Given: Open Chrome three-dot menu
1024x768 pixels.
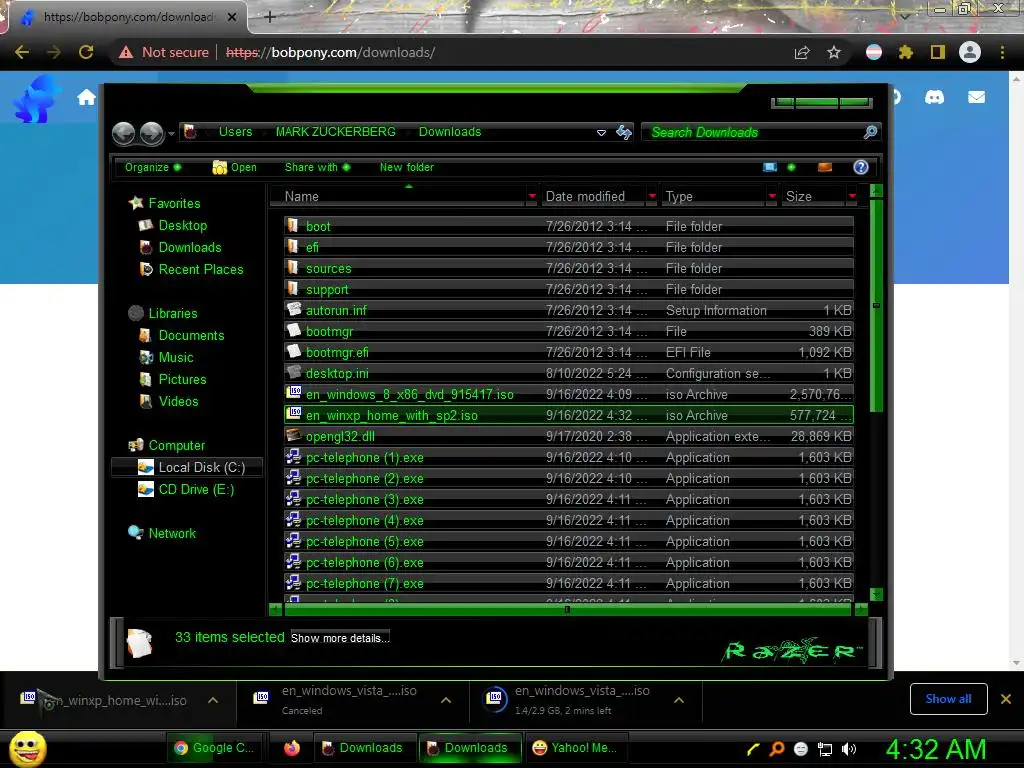Looking at the screenshot, I should coord(1002,52).
